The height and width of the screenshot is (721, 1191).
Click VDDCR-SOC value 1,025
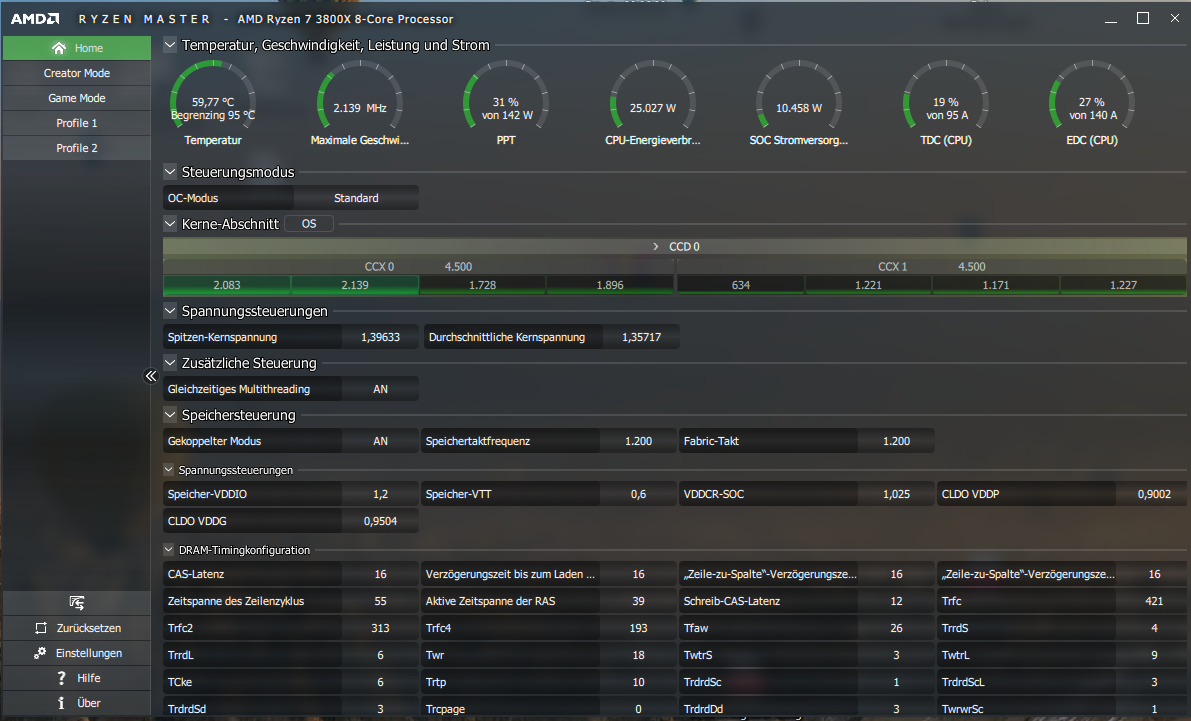[896, 495]
